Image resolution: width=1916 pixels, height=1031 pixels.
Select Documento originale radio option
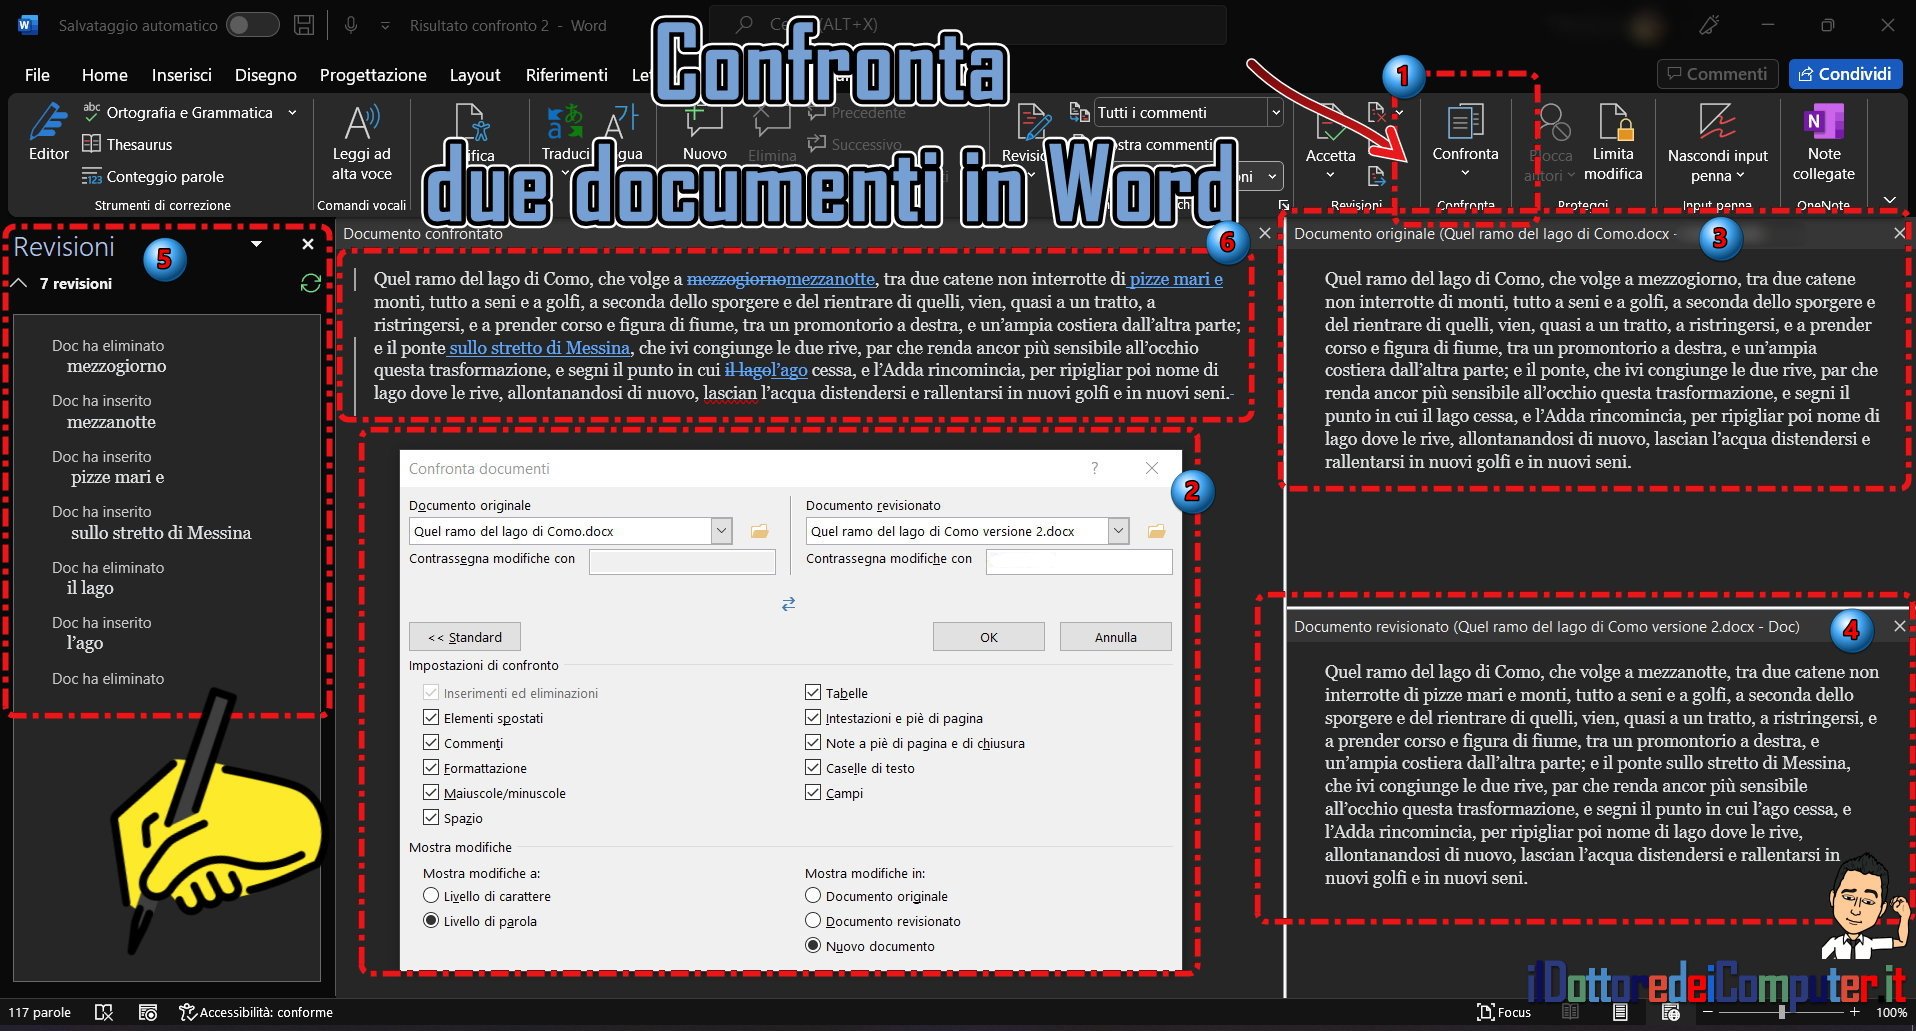click(x=813, y=895)
